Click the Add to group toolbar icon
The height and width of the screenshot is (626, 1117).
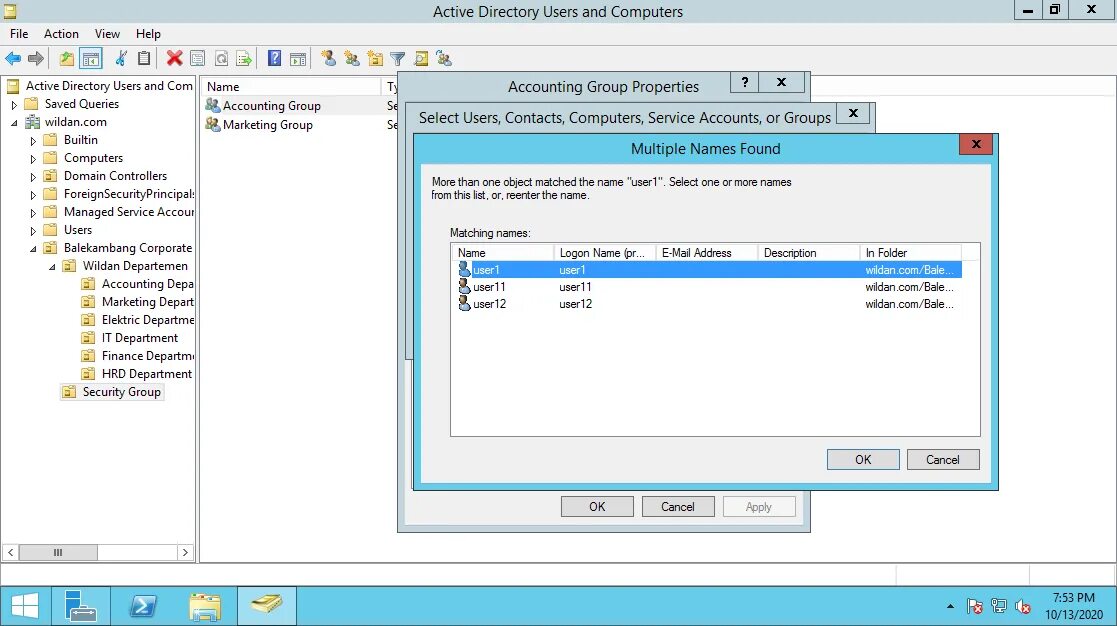click(445, 58)
